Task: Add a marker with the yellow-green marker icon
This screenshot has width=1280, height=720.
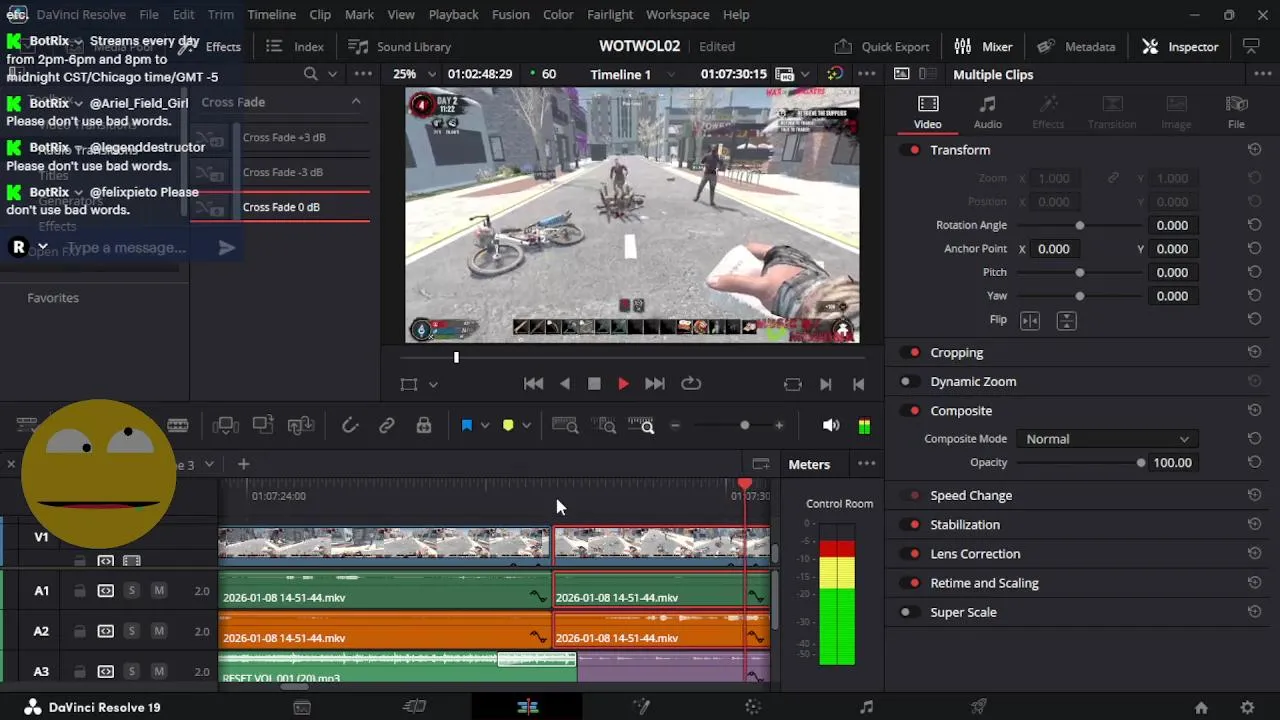Action: [x=508, y=426]
